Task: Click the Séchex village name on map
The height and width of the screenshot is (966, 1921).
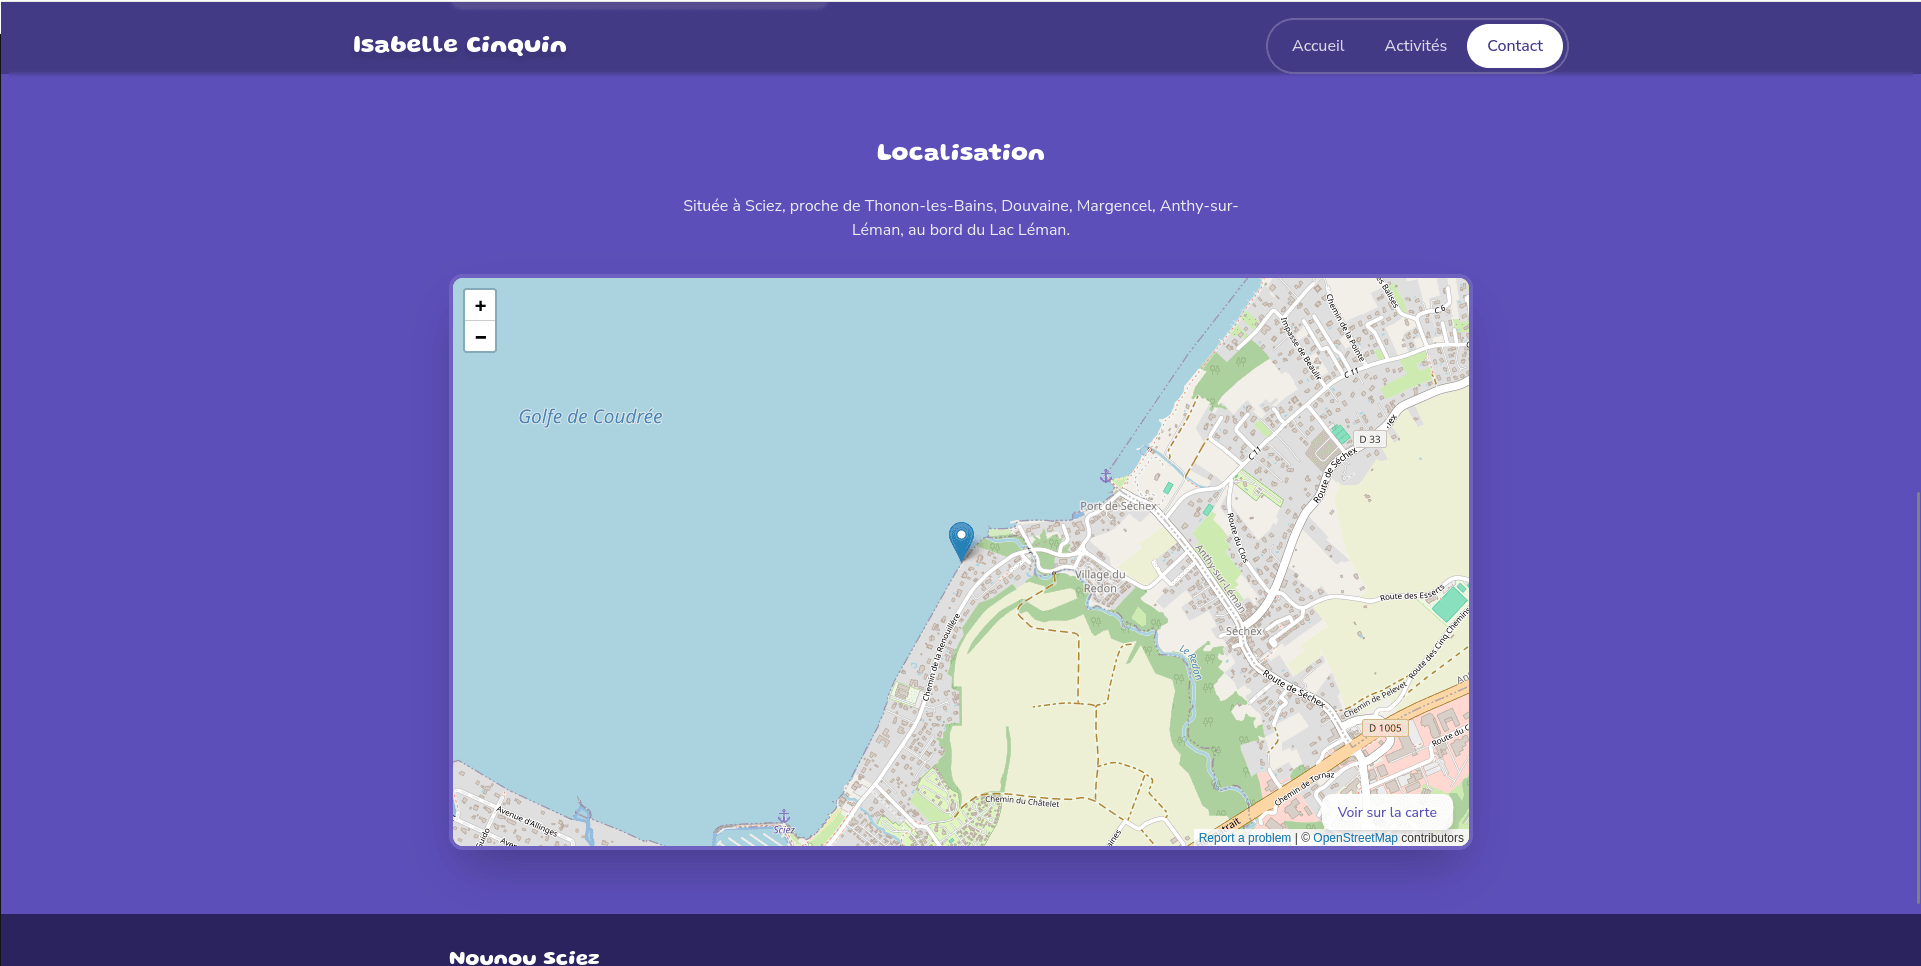Action: [x=1243, y=631]
